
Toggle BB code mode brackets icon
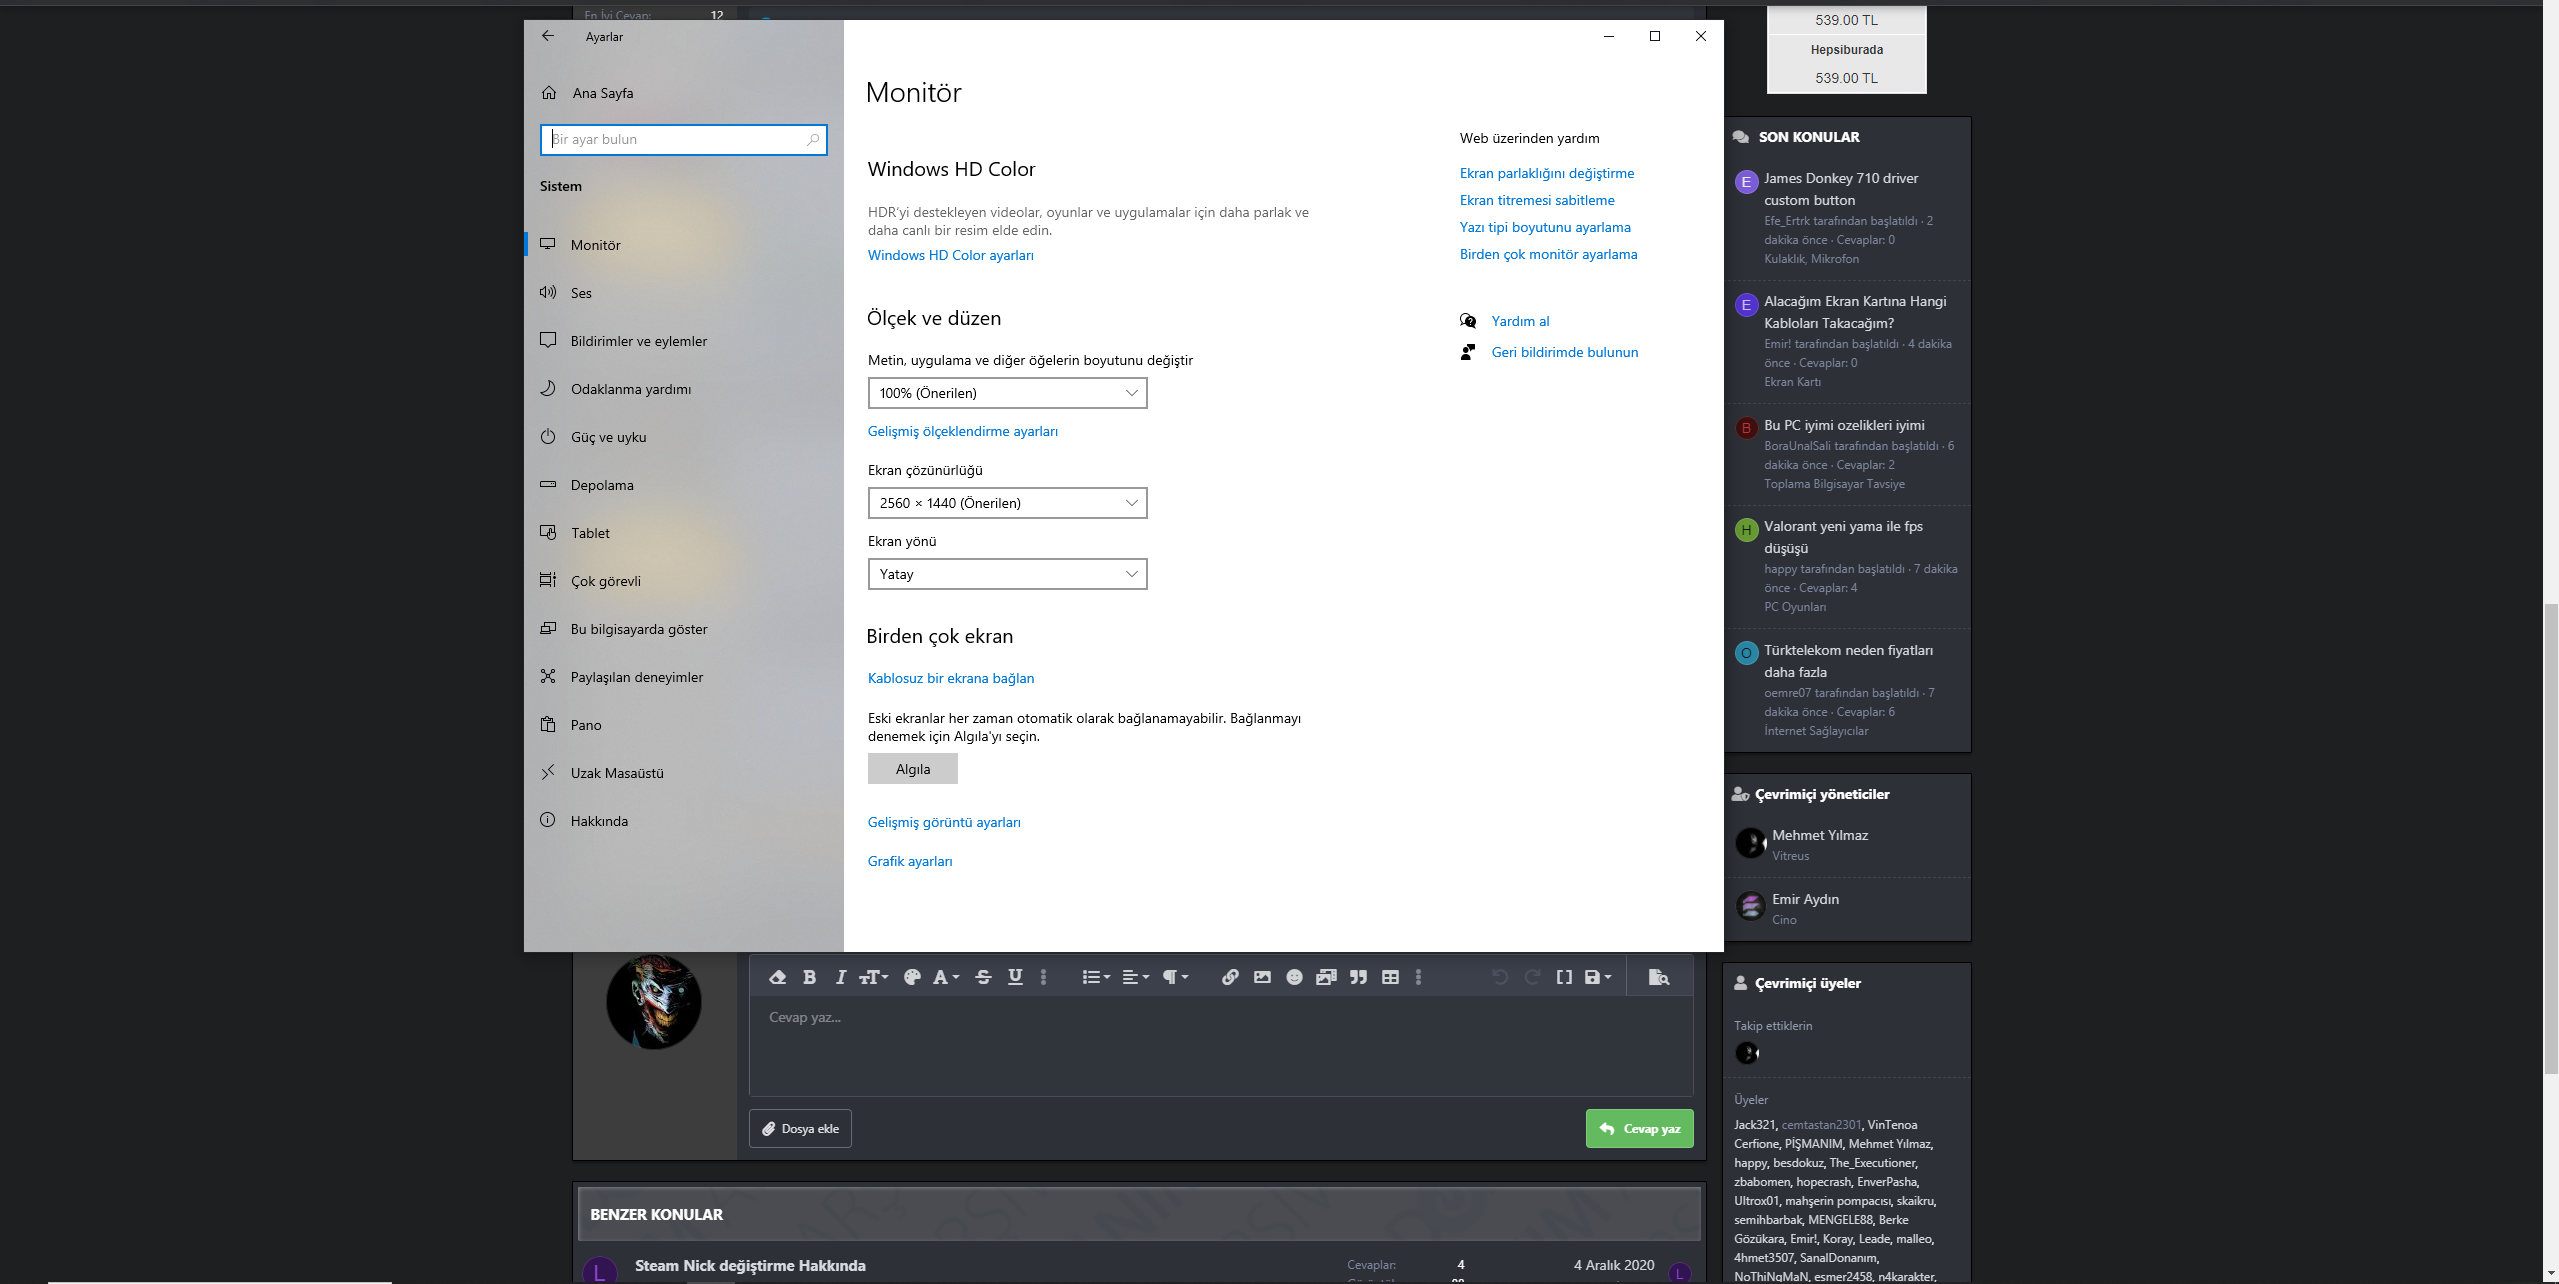[1564, 977]
